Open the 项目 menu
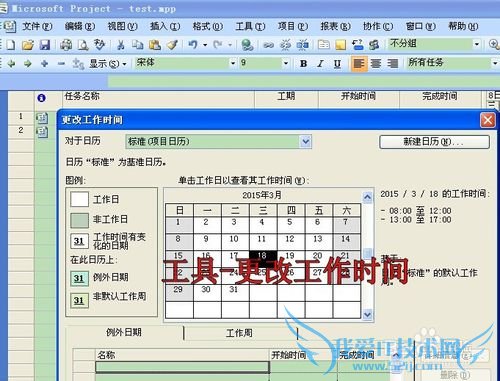 tap(293, 26)
